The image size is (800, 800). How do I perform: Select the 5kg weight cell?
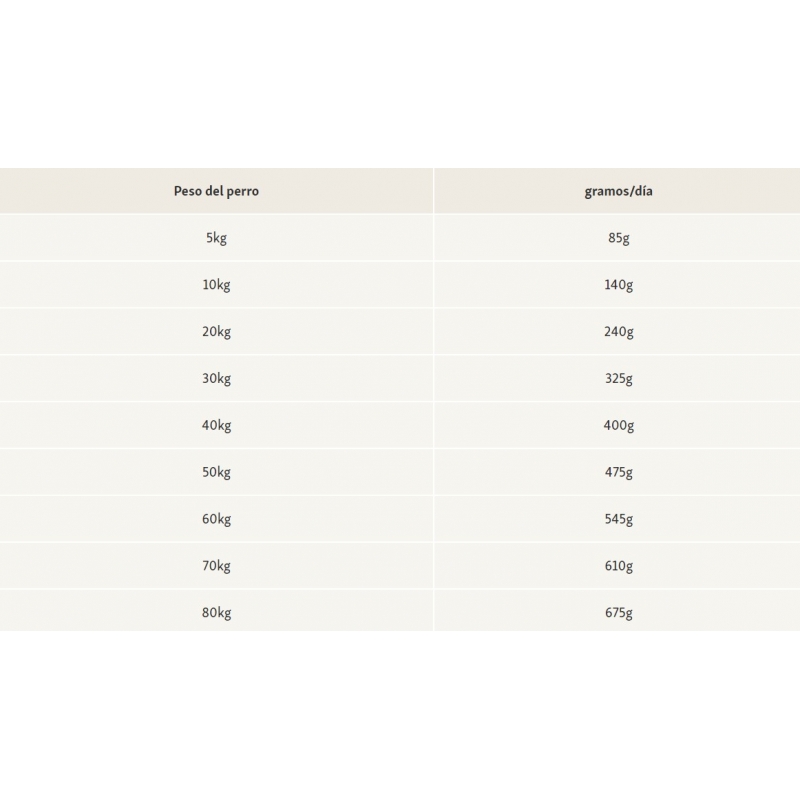tap(216, 238)
